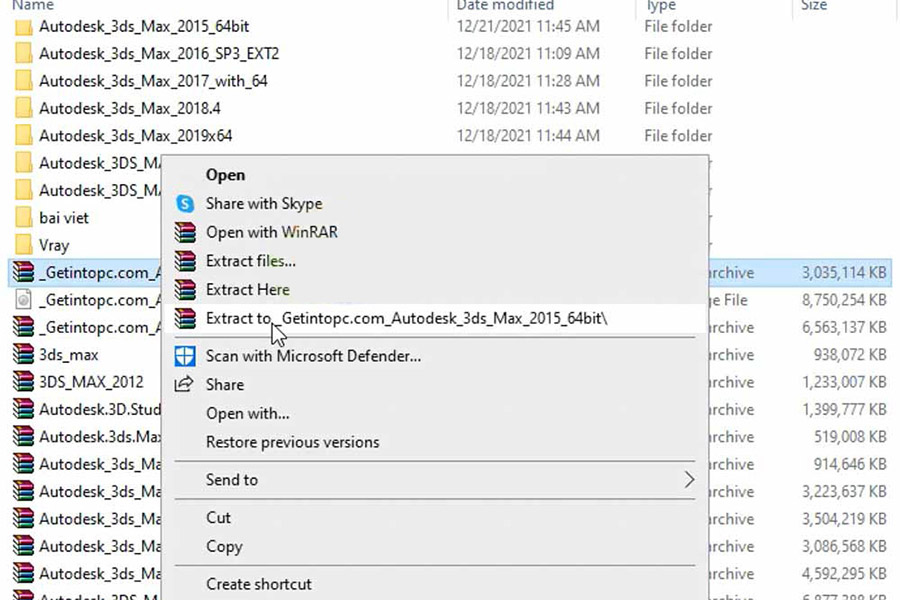The image size is (900, 600).
Task: Sort by the Size column header
Action: point(814,5)
